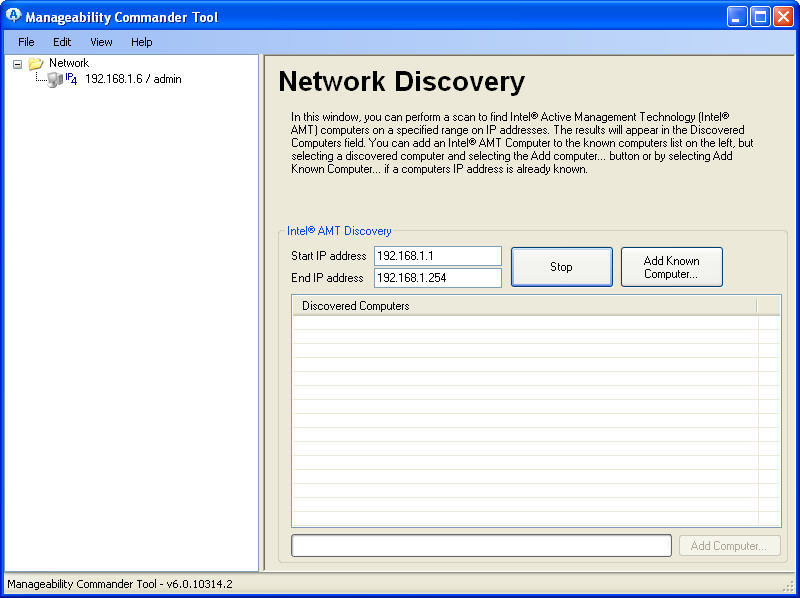The width and height of the screenshot is (800, 598).
Task: Click the Manageability Commander title bar icon
Action: 12,15
